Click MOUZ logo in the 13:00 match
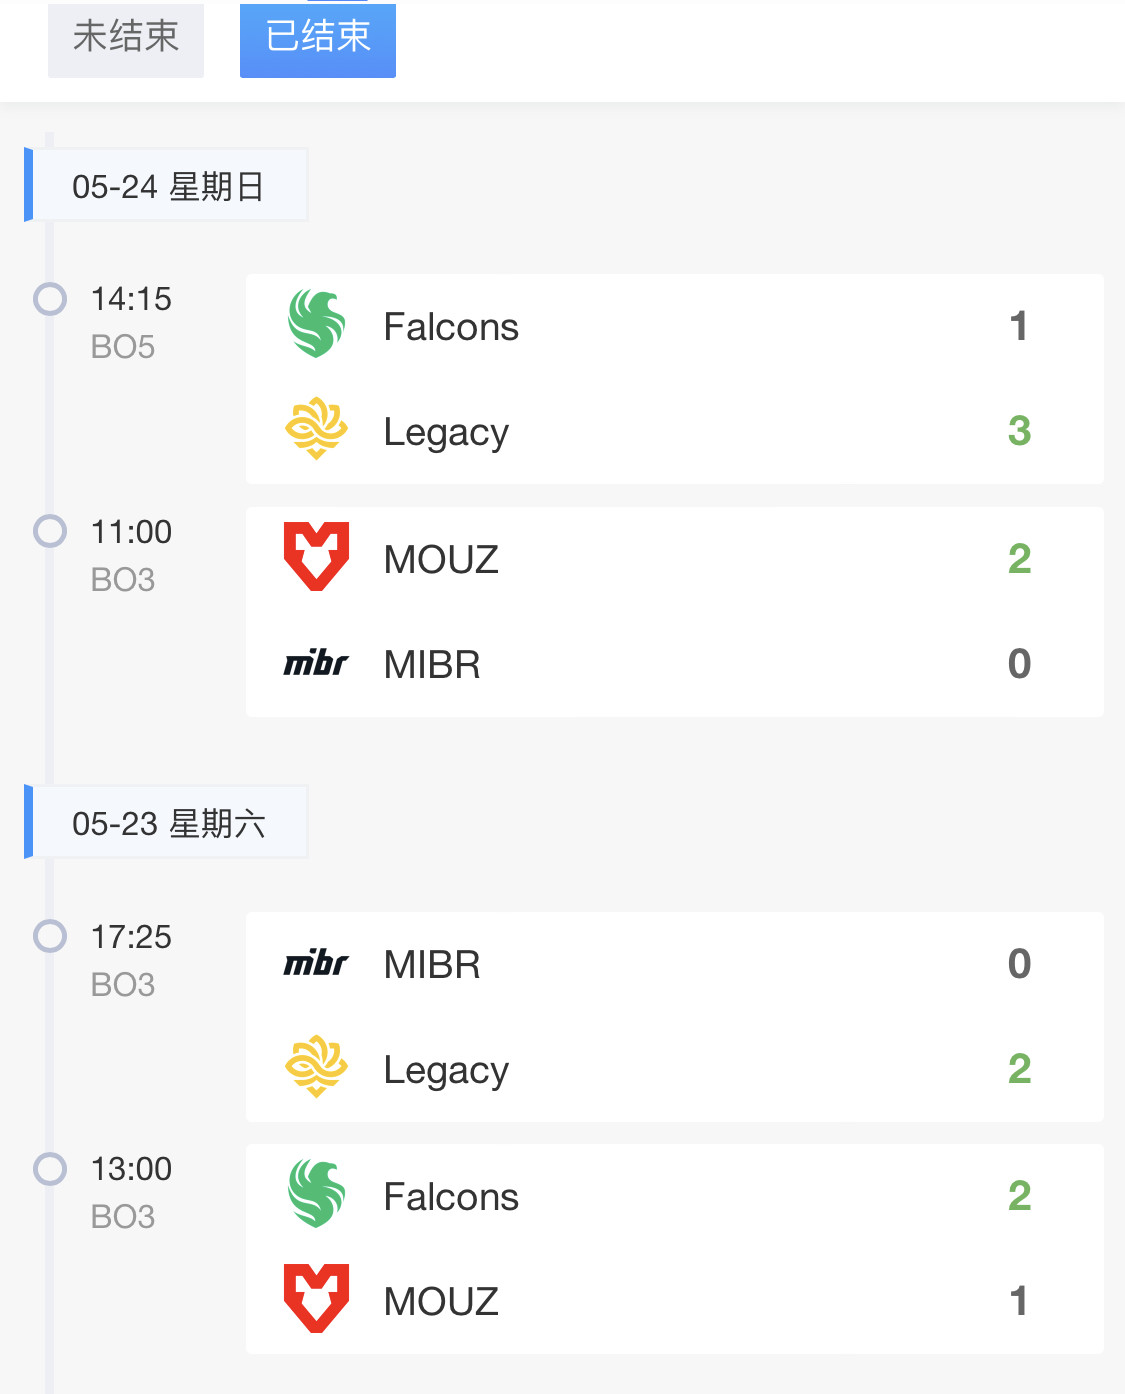The image size is (1125, 1394). click(316, 1298)
